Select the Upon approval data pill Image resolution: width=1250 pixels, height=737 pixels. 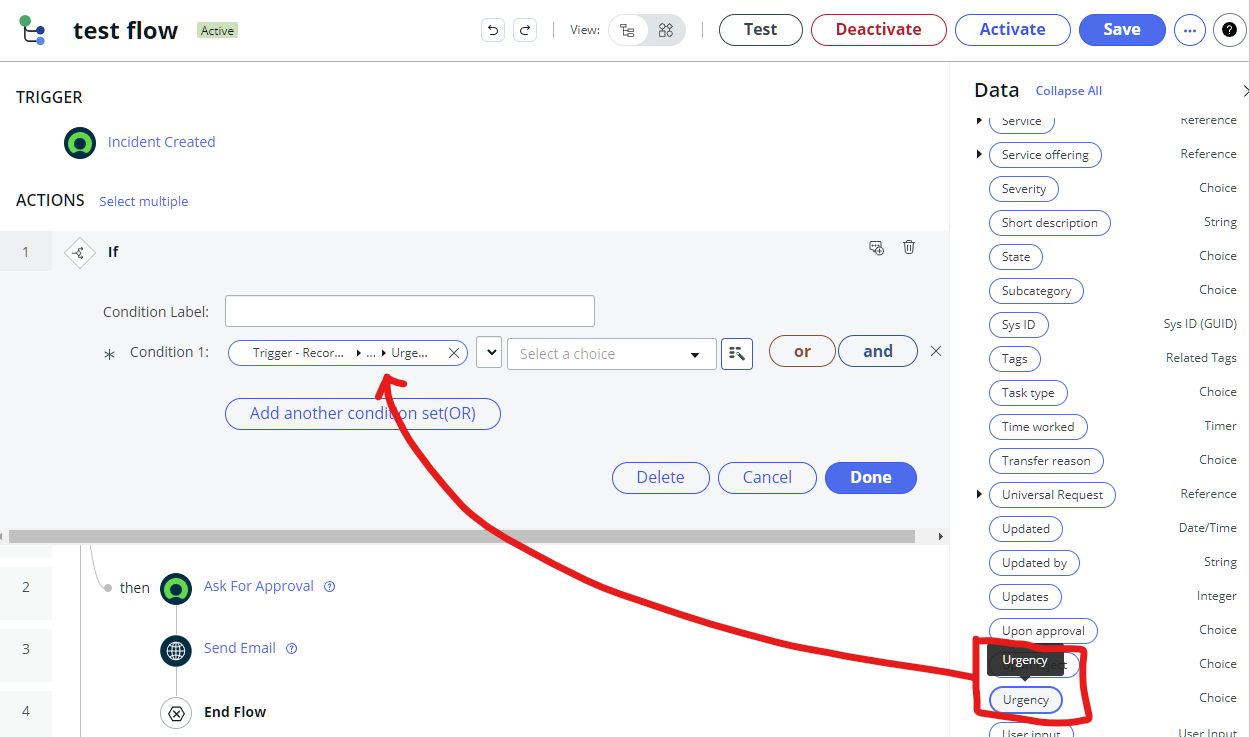(1044, 631)
